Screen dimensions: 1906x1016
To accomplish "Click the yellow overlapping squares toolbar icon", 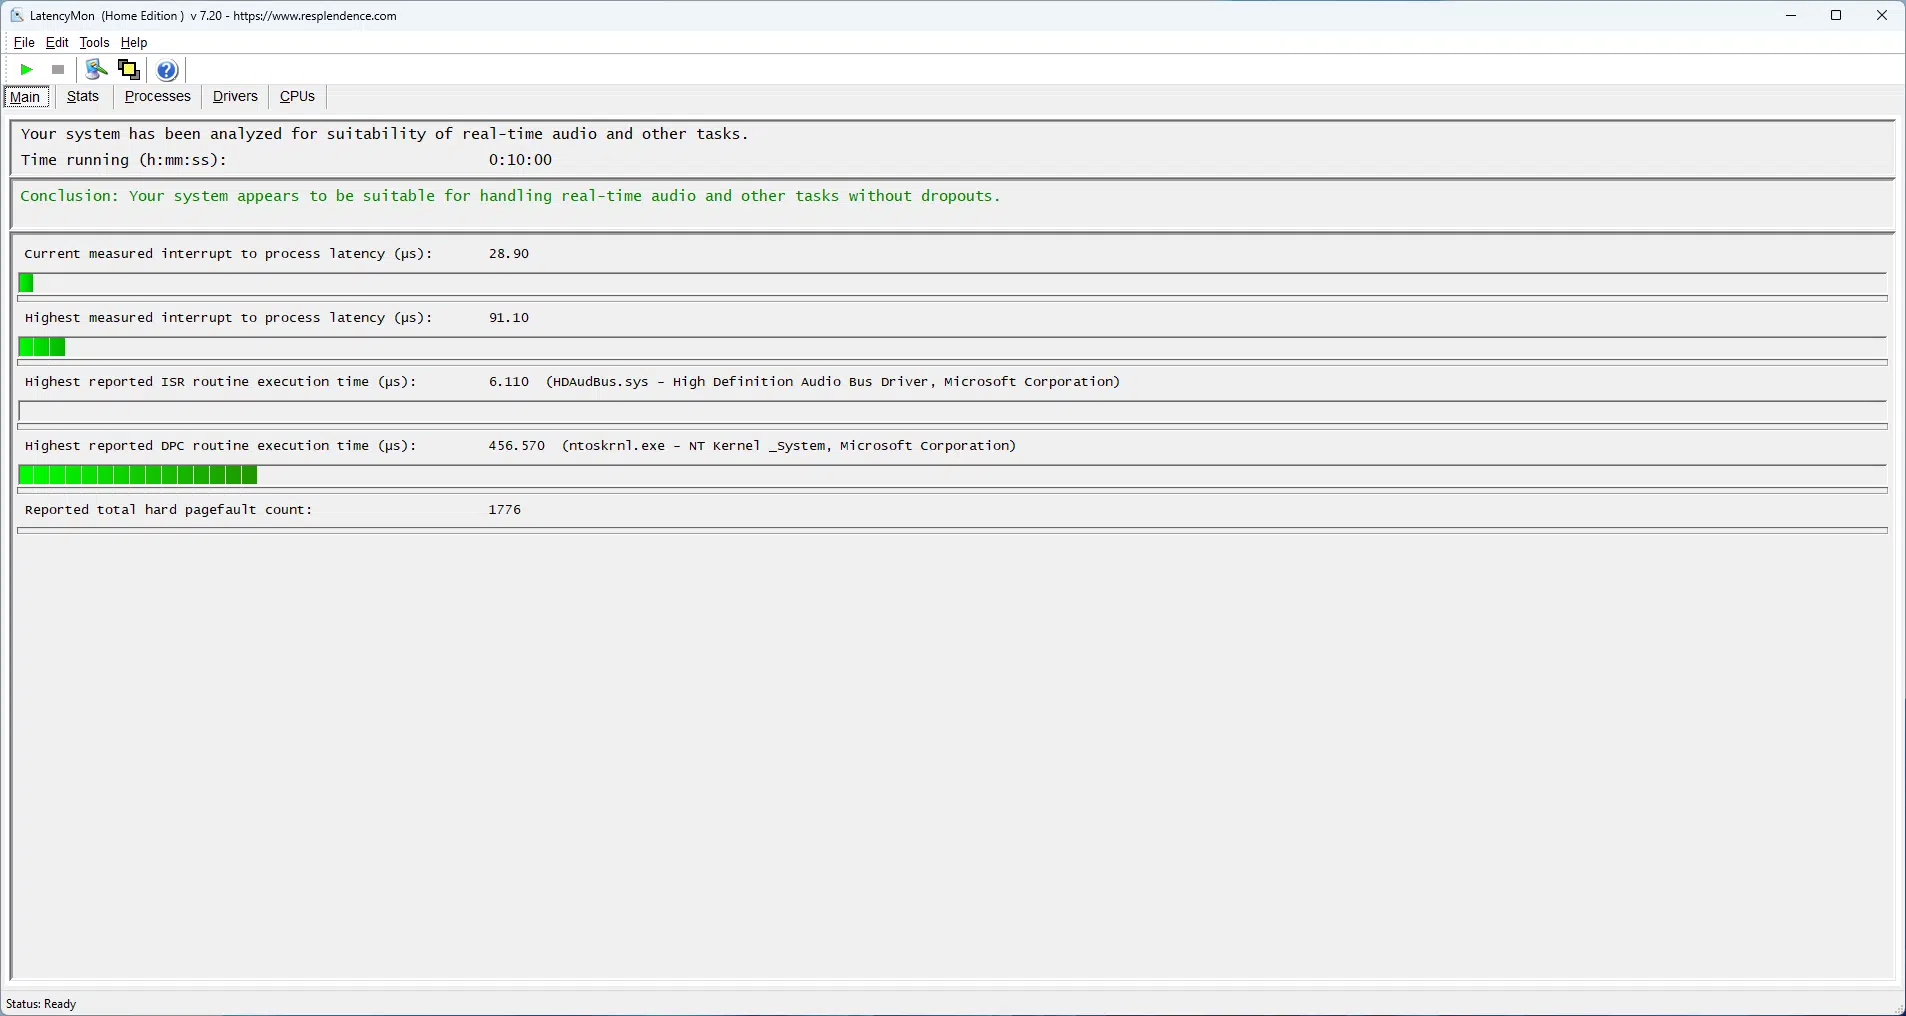I will (x=129, y=70).
